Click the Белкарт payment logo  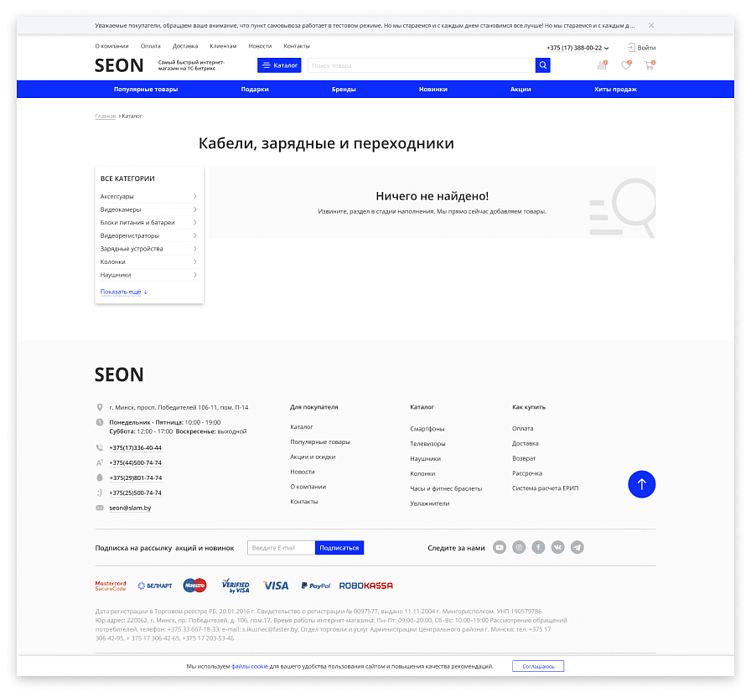click(155, 586)
